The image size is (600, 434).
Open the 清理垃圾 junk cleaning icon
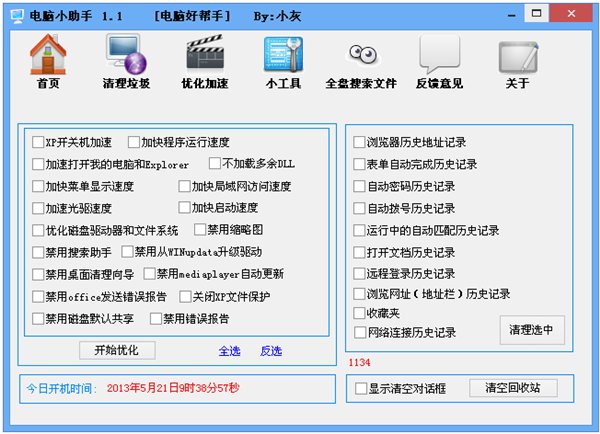126,54
